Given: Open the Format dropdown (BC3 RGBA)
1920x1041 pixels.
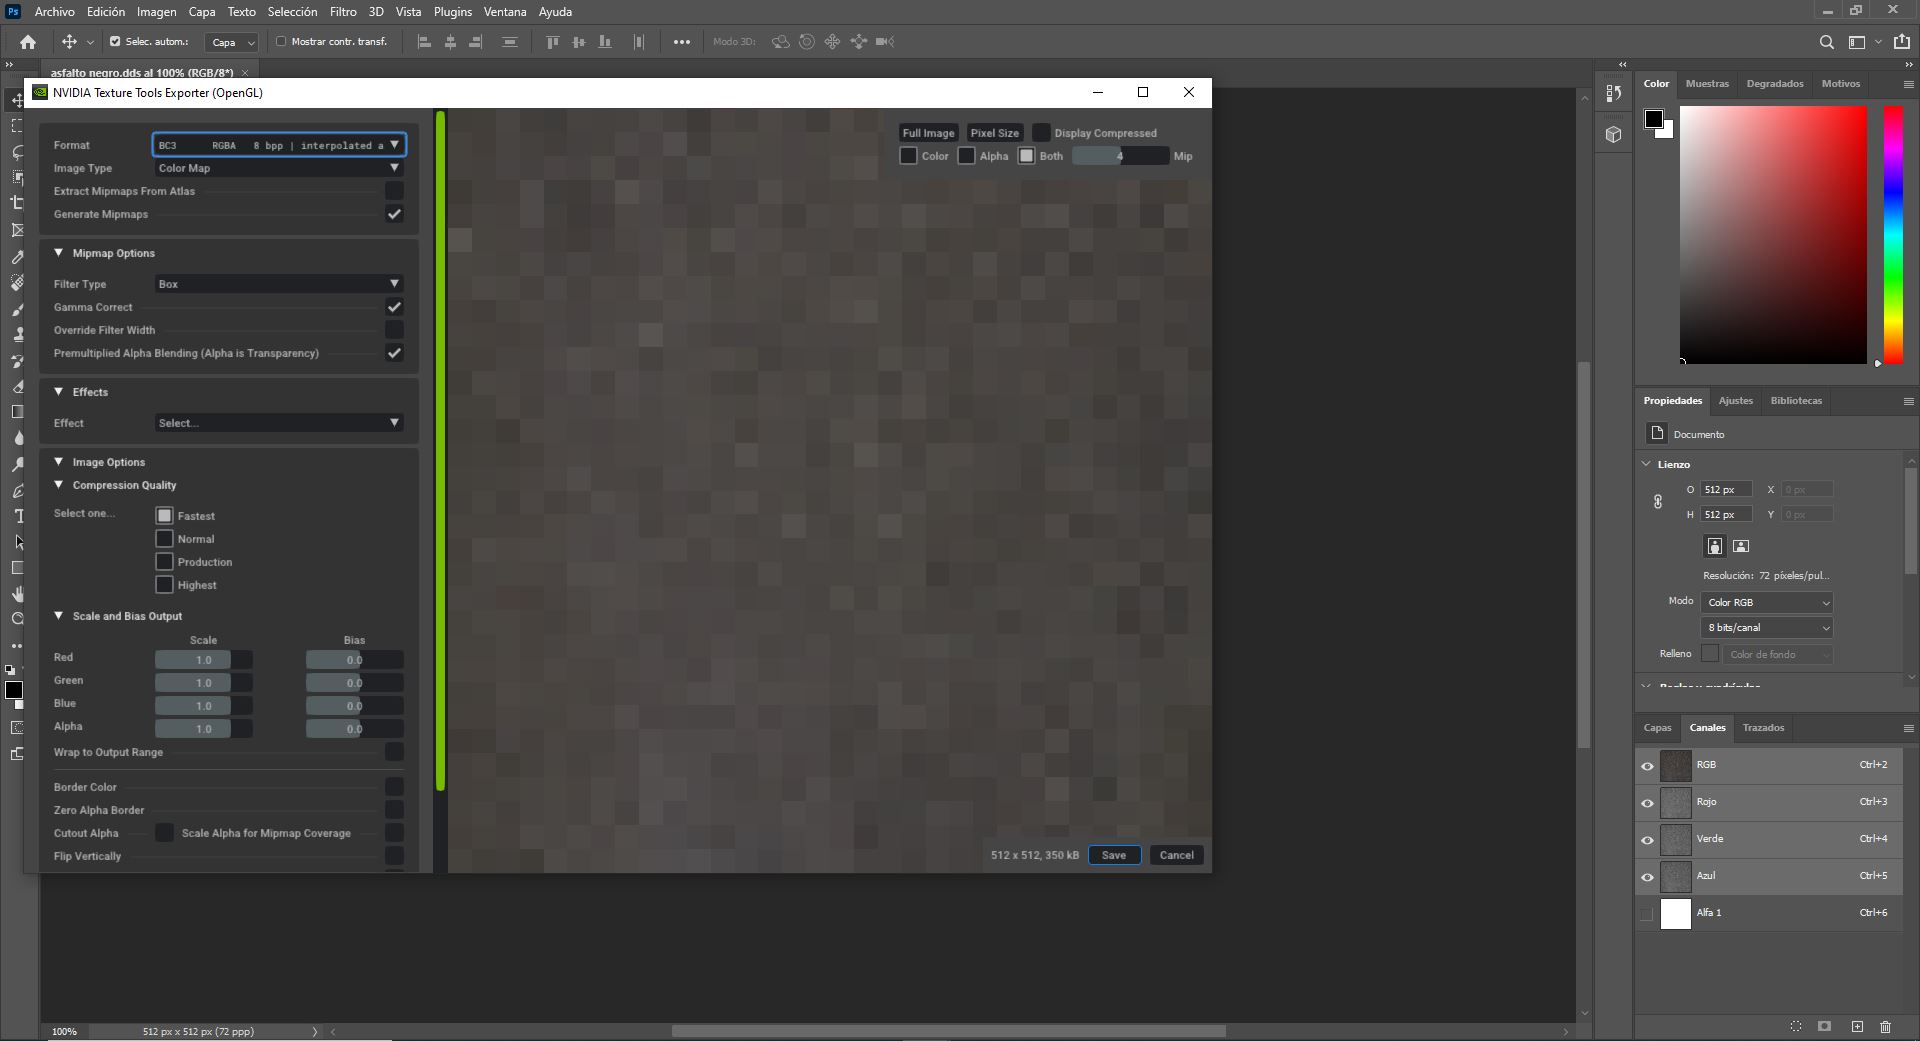Looking at the screenshot, I should tap(279, 145).
